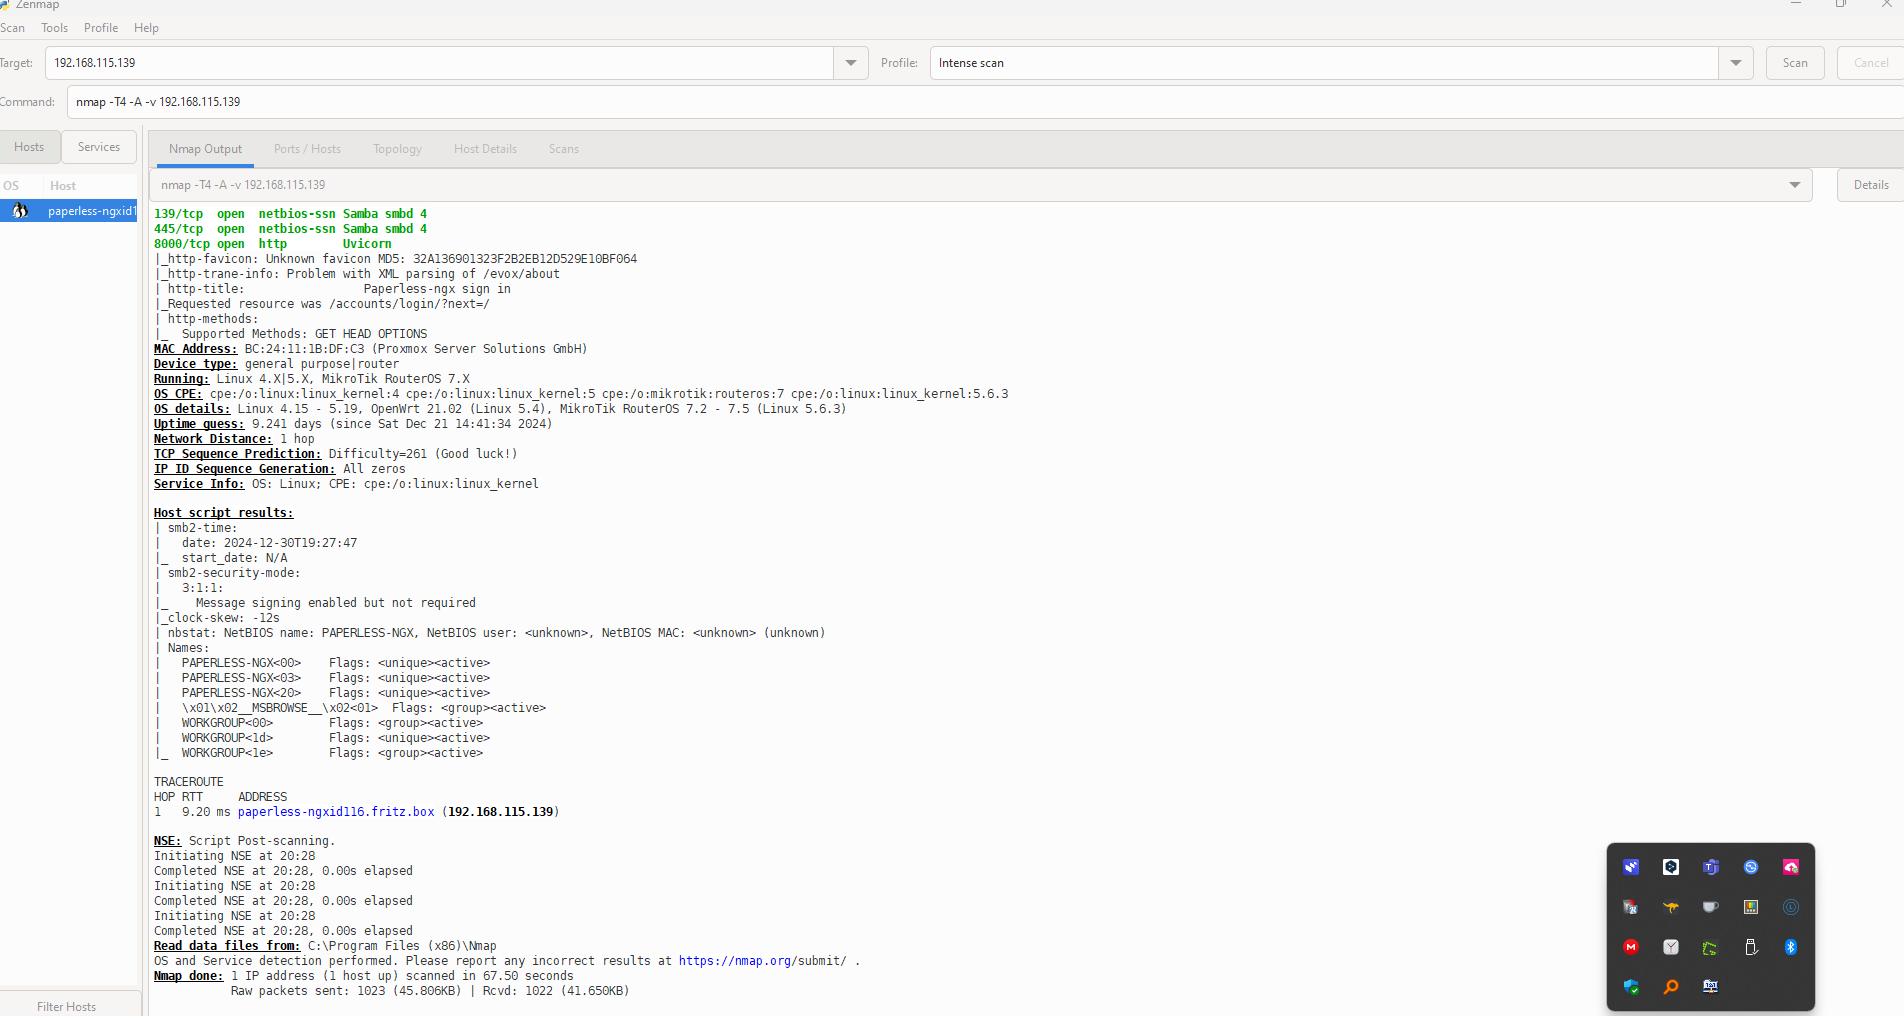Open Microsoft Teams tray icon
The width and height of the screenshot is (1904, 1016).
pos(1711,867)
